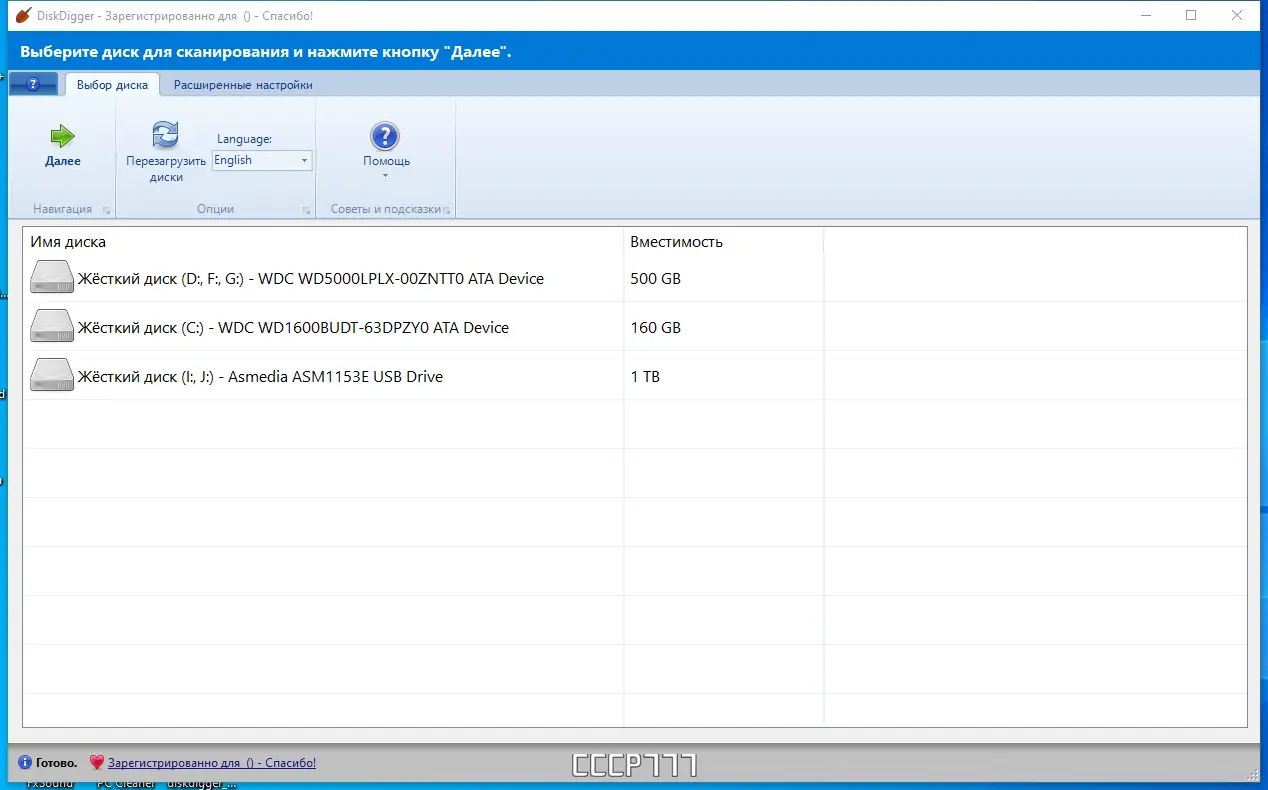Open the Навигация group dialog launcher
The height and width of the screenshot is (790, 1268).
tap(107, 211)
